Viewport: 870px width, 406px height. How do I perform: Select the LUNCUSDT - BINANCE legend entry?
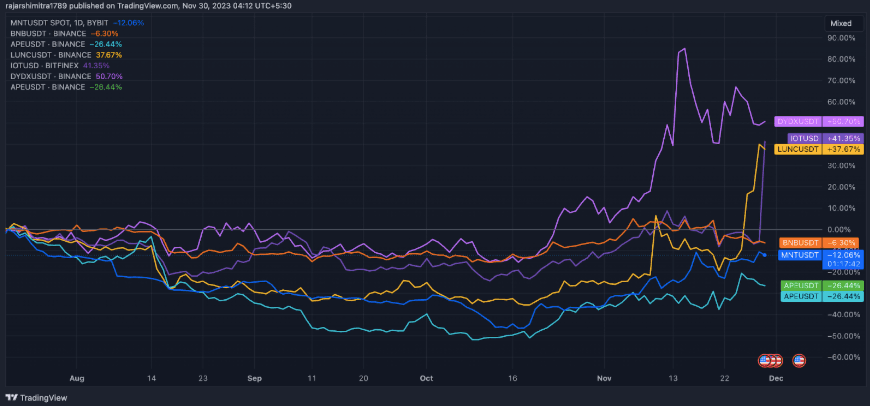coord(54,55)
